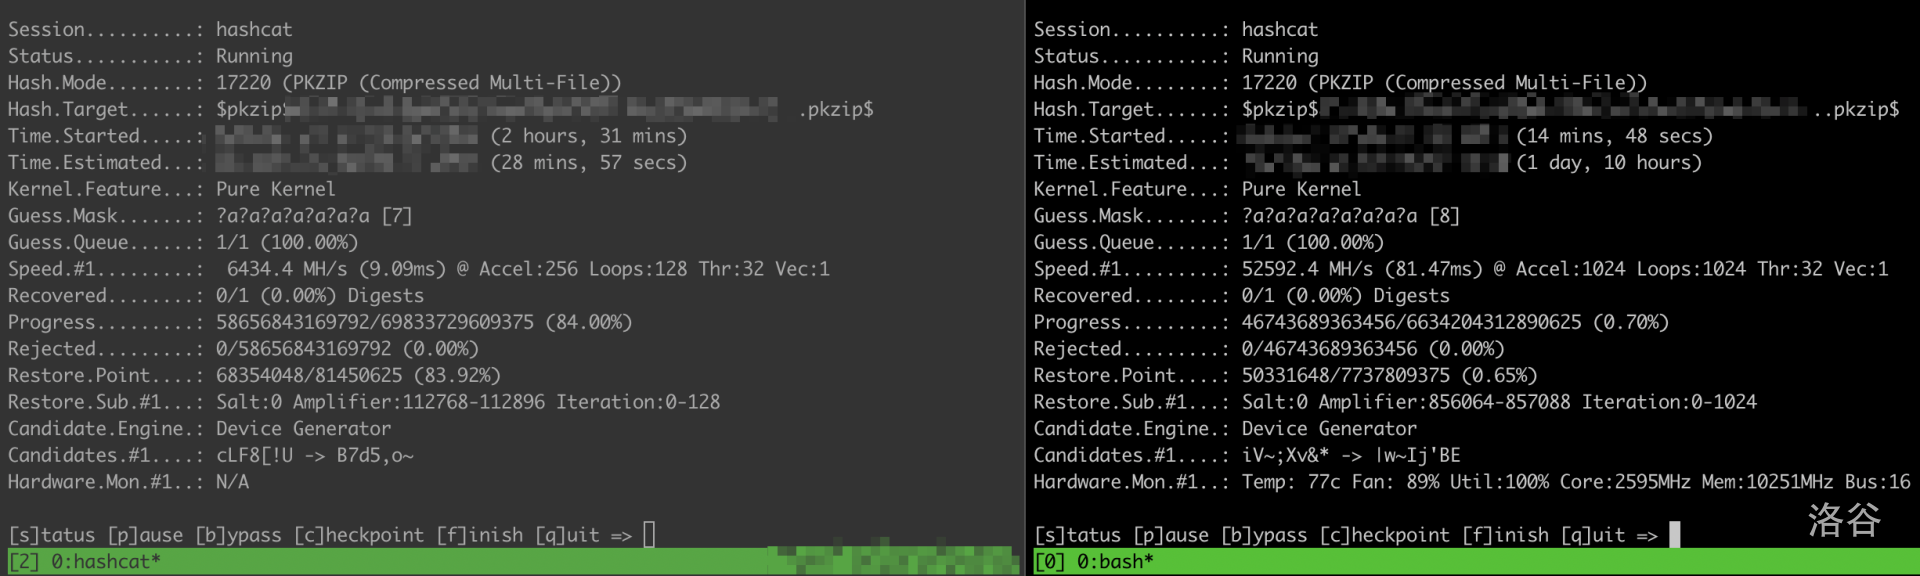1920x576 pixels.
Task: Click the [q]uit option in right terminal
Action: (1593, 535)
